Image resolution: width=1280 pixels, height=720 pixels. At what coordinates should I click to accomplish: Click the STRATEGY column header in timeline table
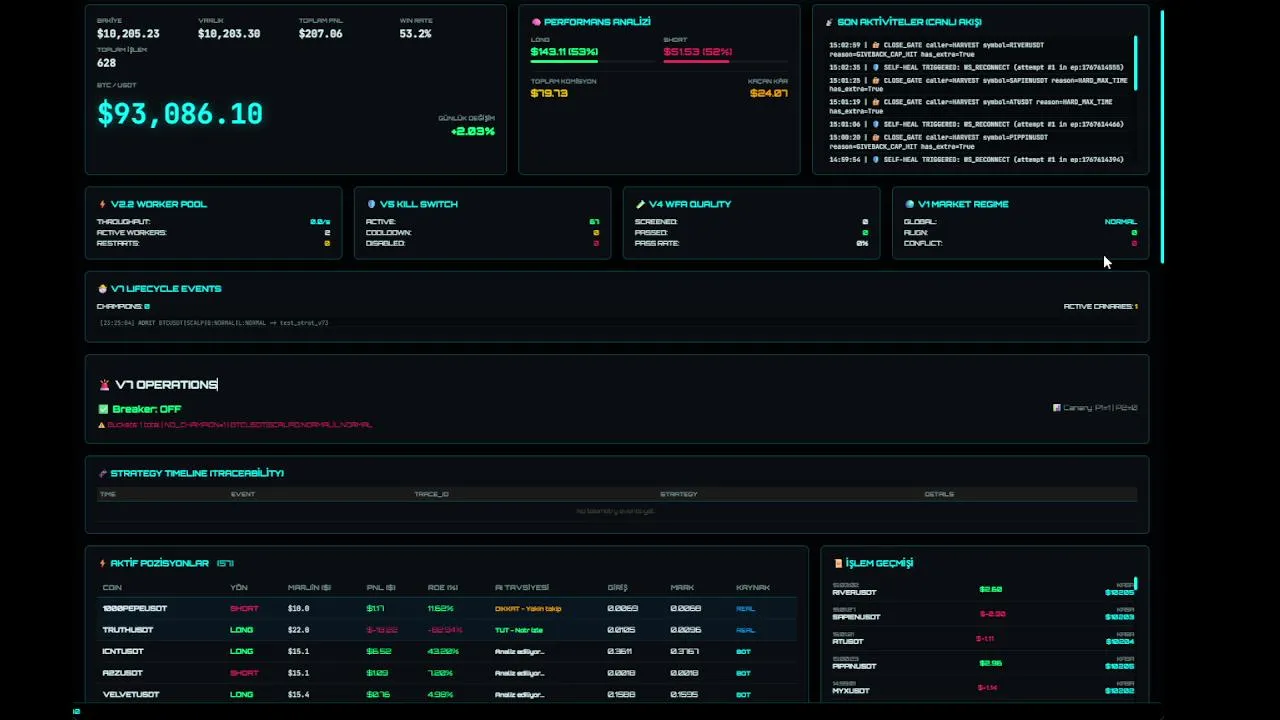[x=678, y=494]
